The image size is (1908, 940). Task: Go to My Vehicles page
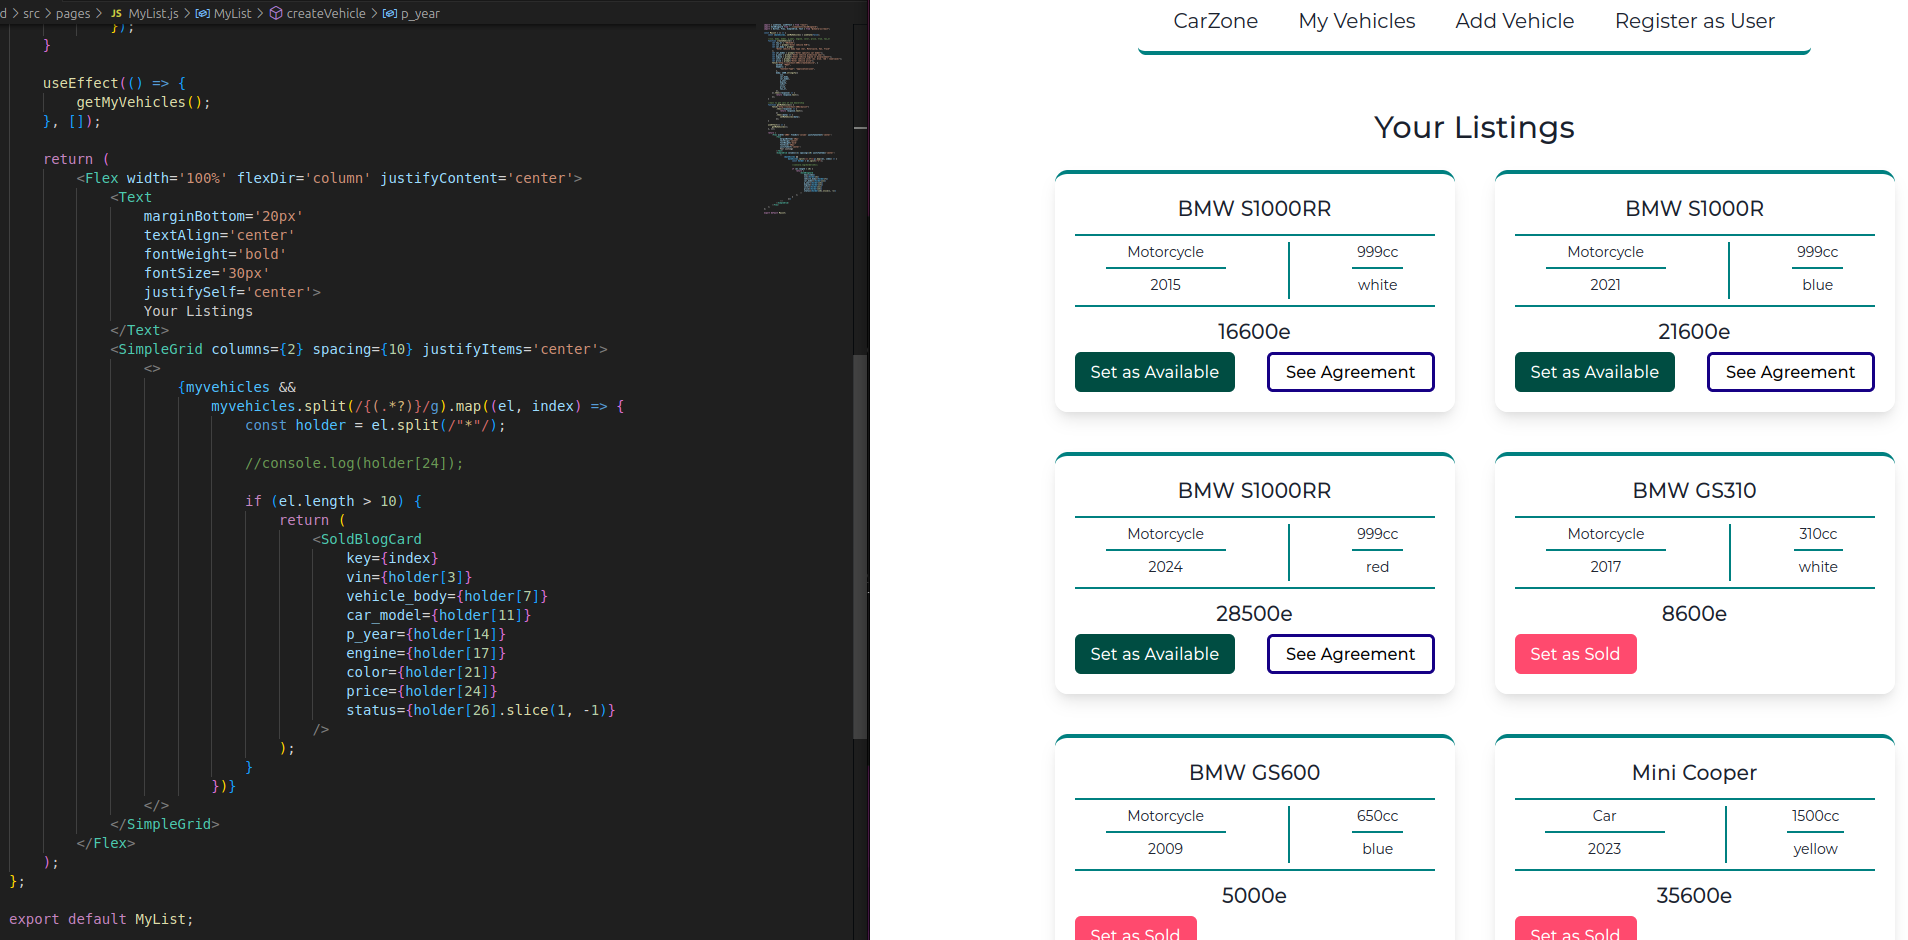[x=1356, y=21]
